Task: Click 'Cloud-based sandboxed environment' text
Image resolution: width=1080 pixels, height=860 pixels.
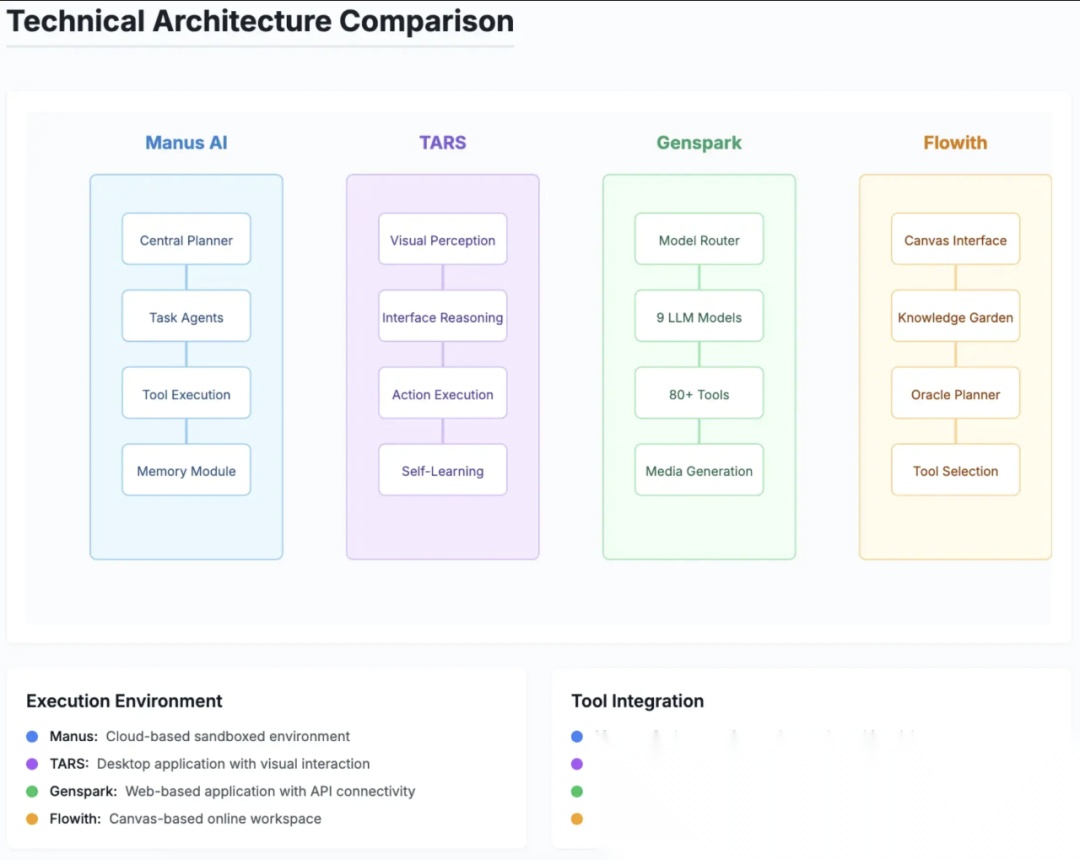Action: click(228, 736)
